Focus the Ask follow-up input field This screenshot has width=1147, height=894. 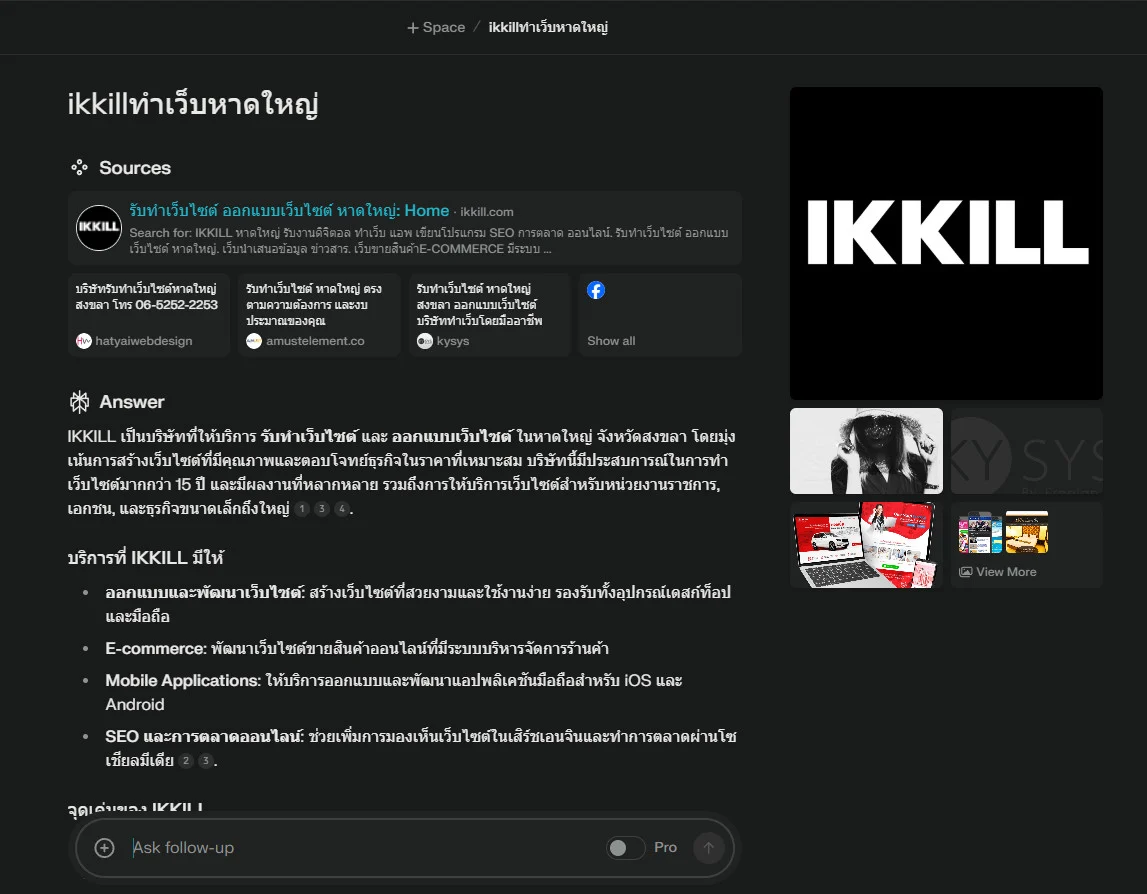tap(360, 848)
